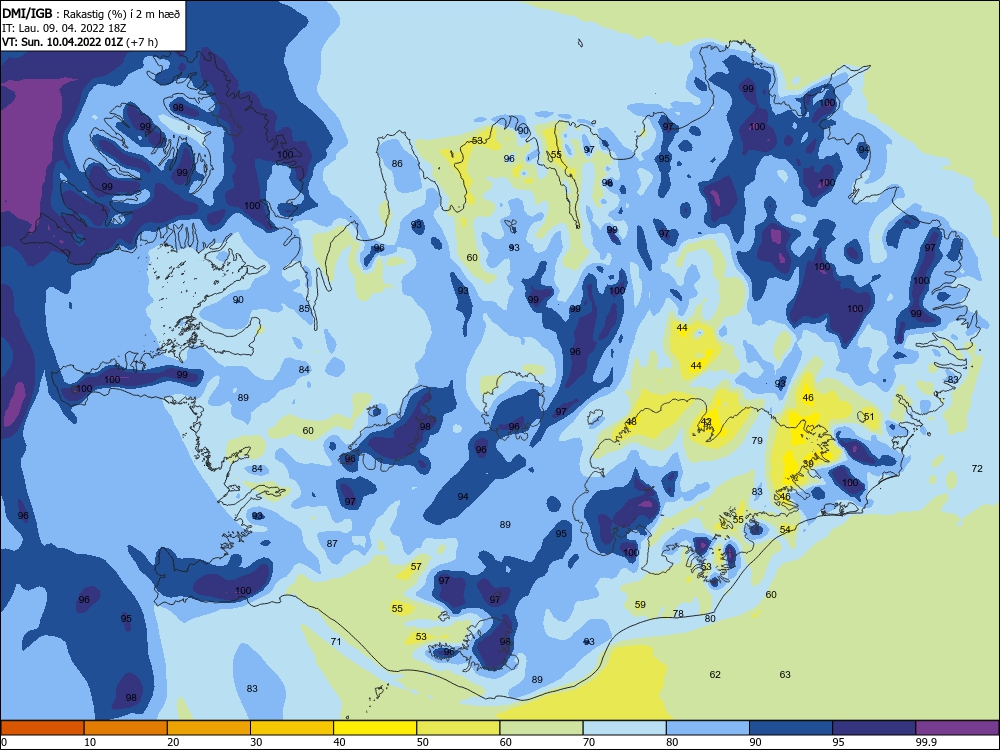
Task: Click the map value '79' on the map
Action: click(757, 440)
